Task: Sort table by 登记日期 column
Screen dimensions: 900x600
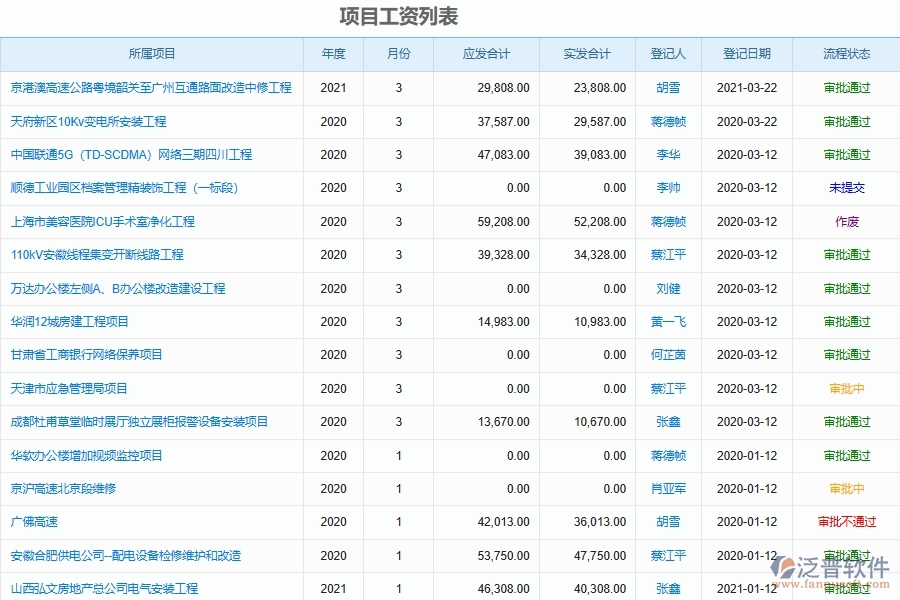Action: pos(744,54)
